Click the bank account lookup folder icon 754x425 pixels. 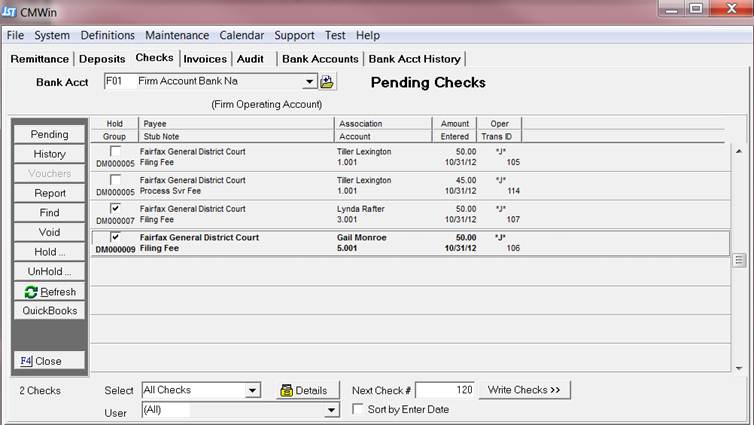[x=327, y=82]
